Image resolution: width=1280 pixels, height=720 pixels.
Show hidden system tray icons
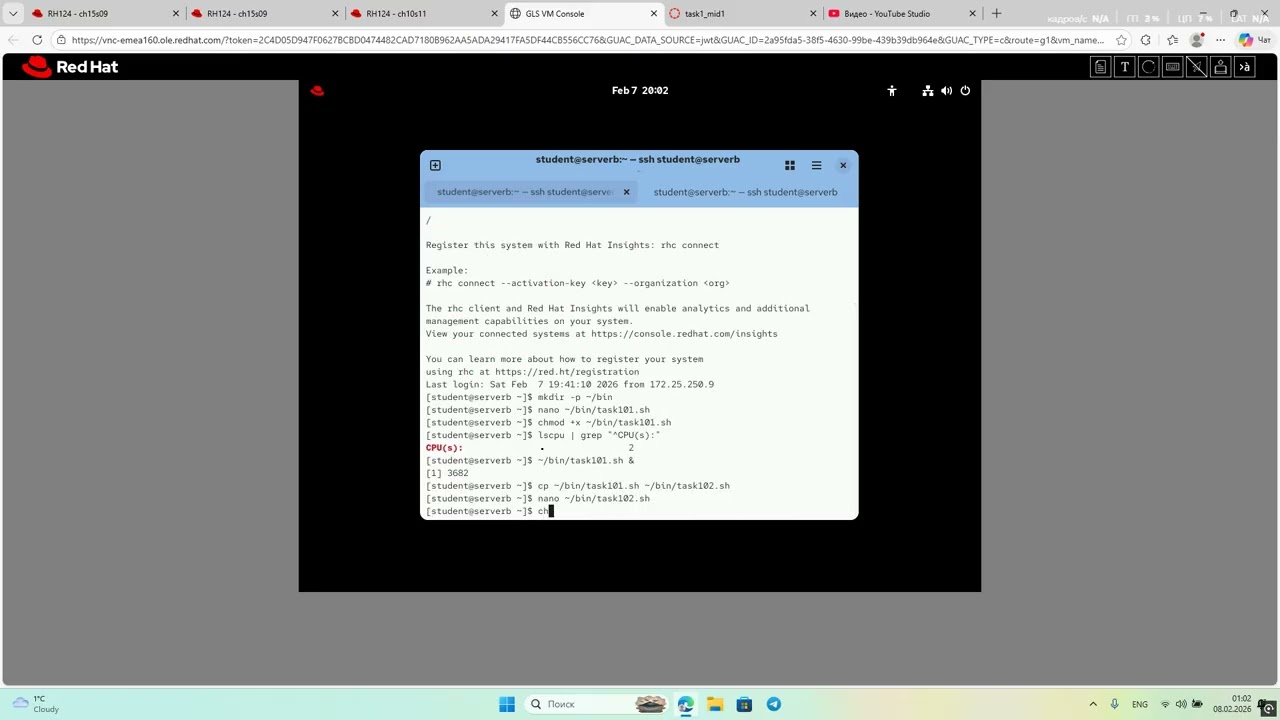coord(1093,704)
